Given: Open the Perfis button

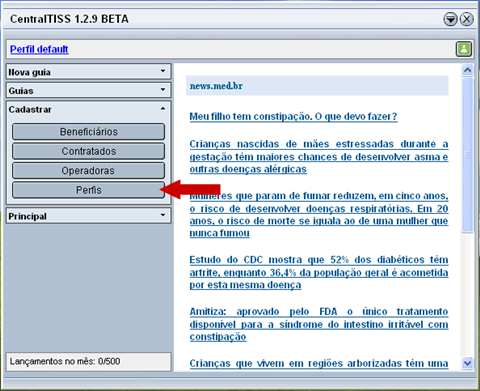Looking at the screenshot, I should tap(89, 190).
